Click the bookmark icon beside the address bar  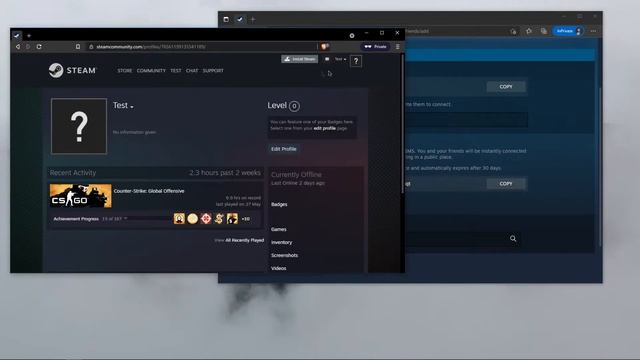point(78,47)
